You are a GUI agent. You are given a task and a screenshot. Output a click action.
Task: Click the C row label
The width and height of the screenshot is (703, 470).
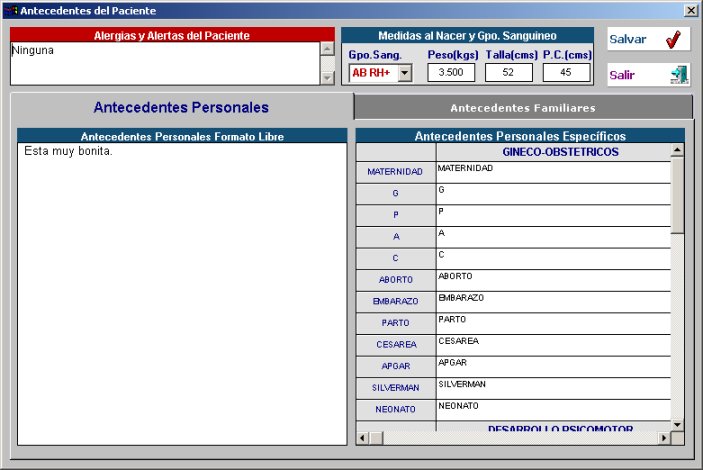(395, 258)
